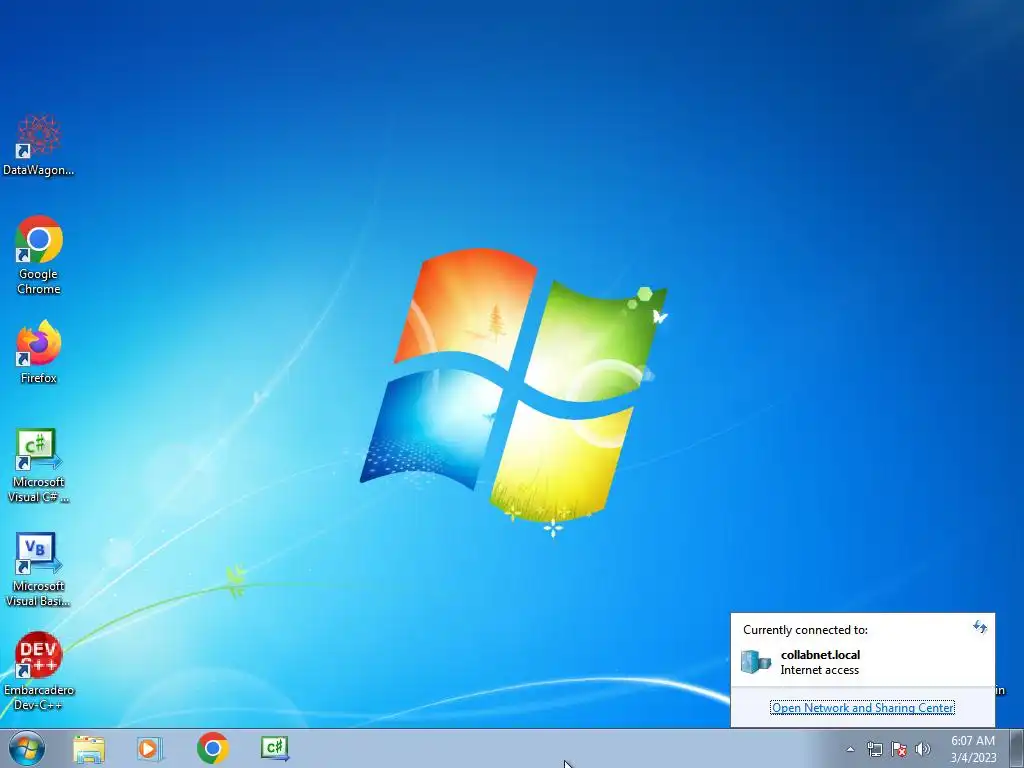Open the clock showing 6:07 AM

(x=973, y=749)
